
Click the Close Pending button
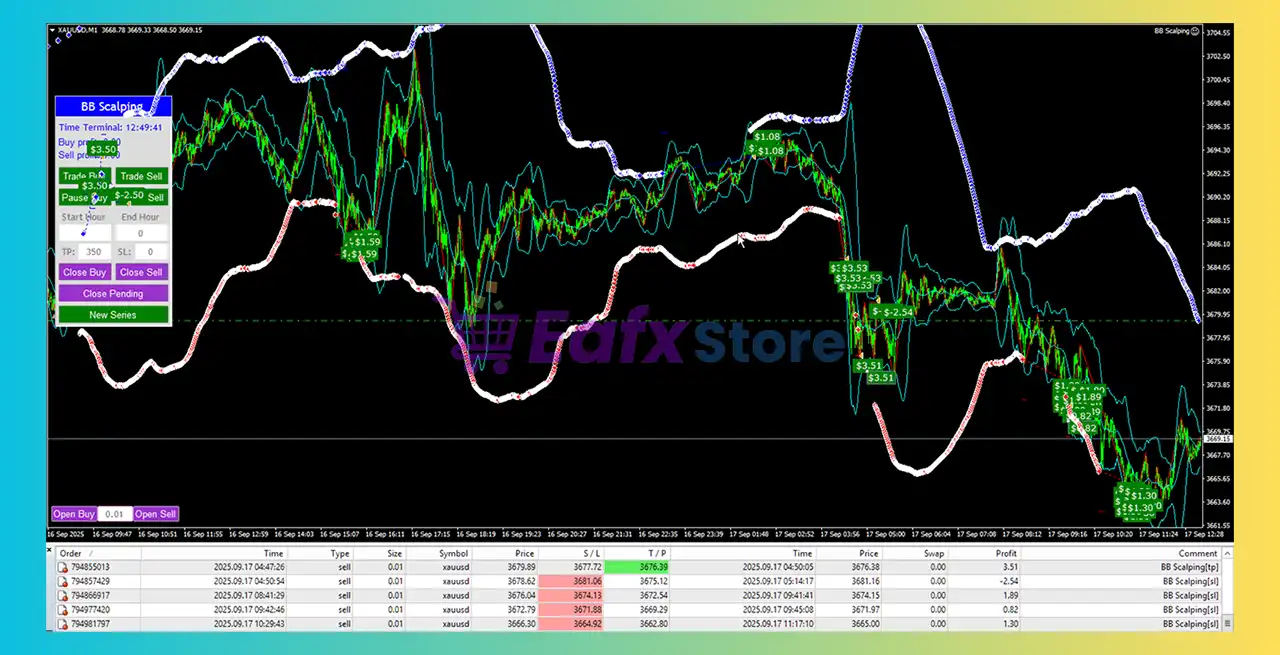click(113, 293)
